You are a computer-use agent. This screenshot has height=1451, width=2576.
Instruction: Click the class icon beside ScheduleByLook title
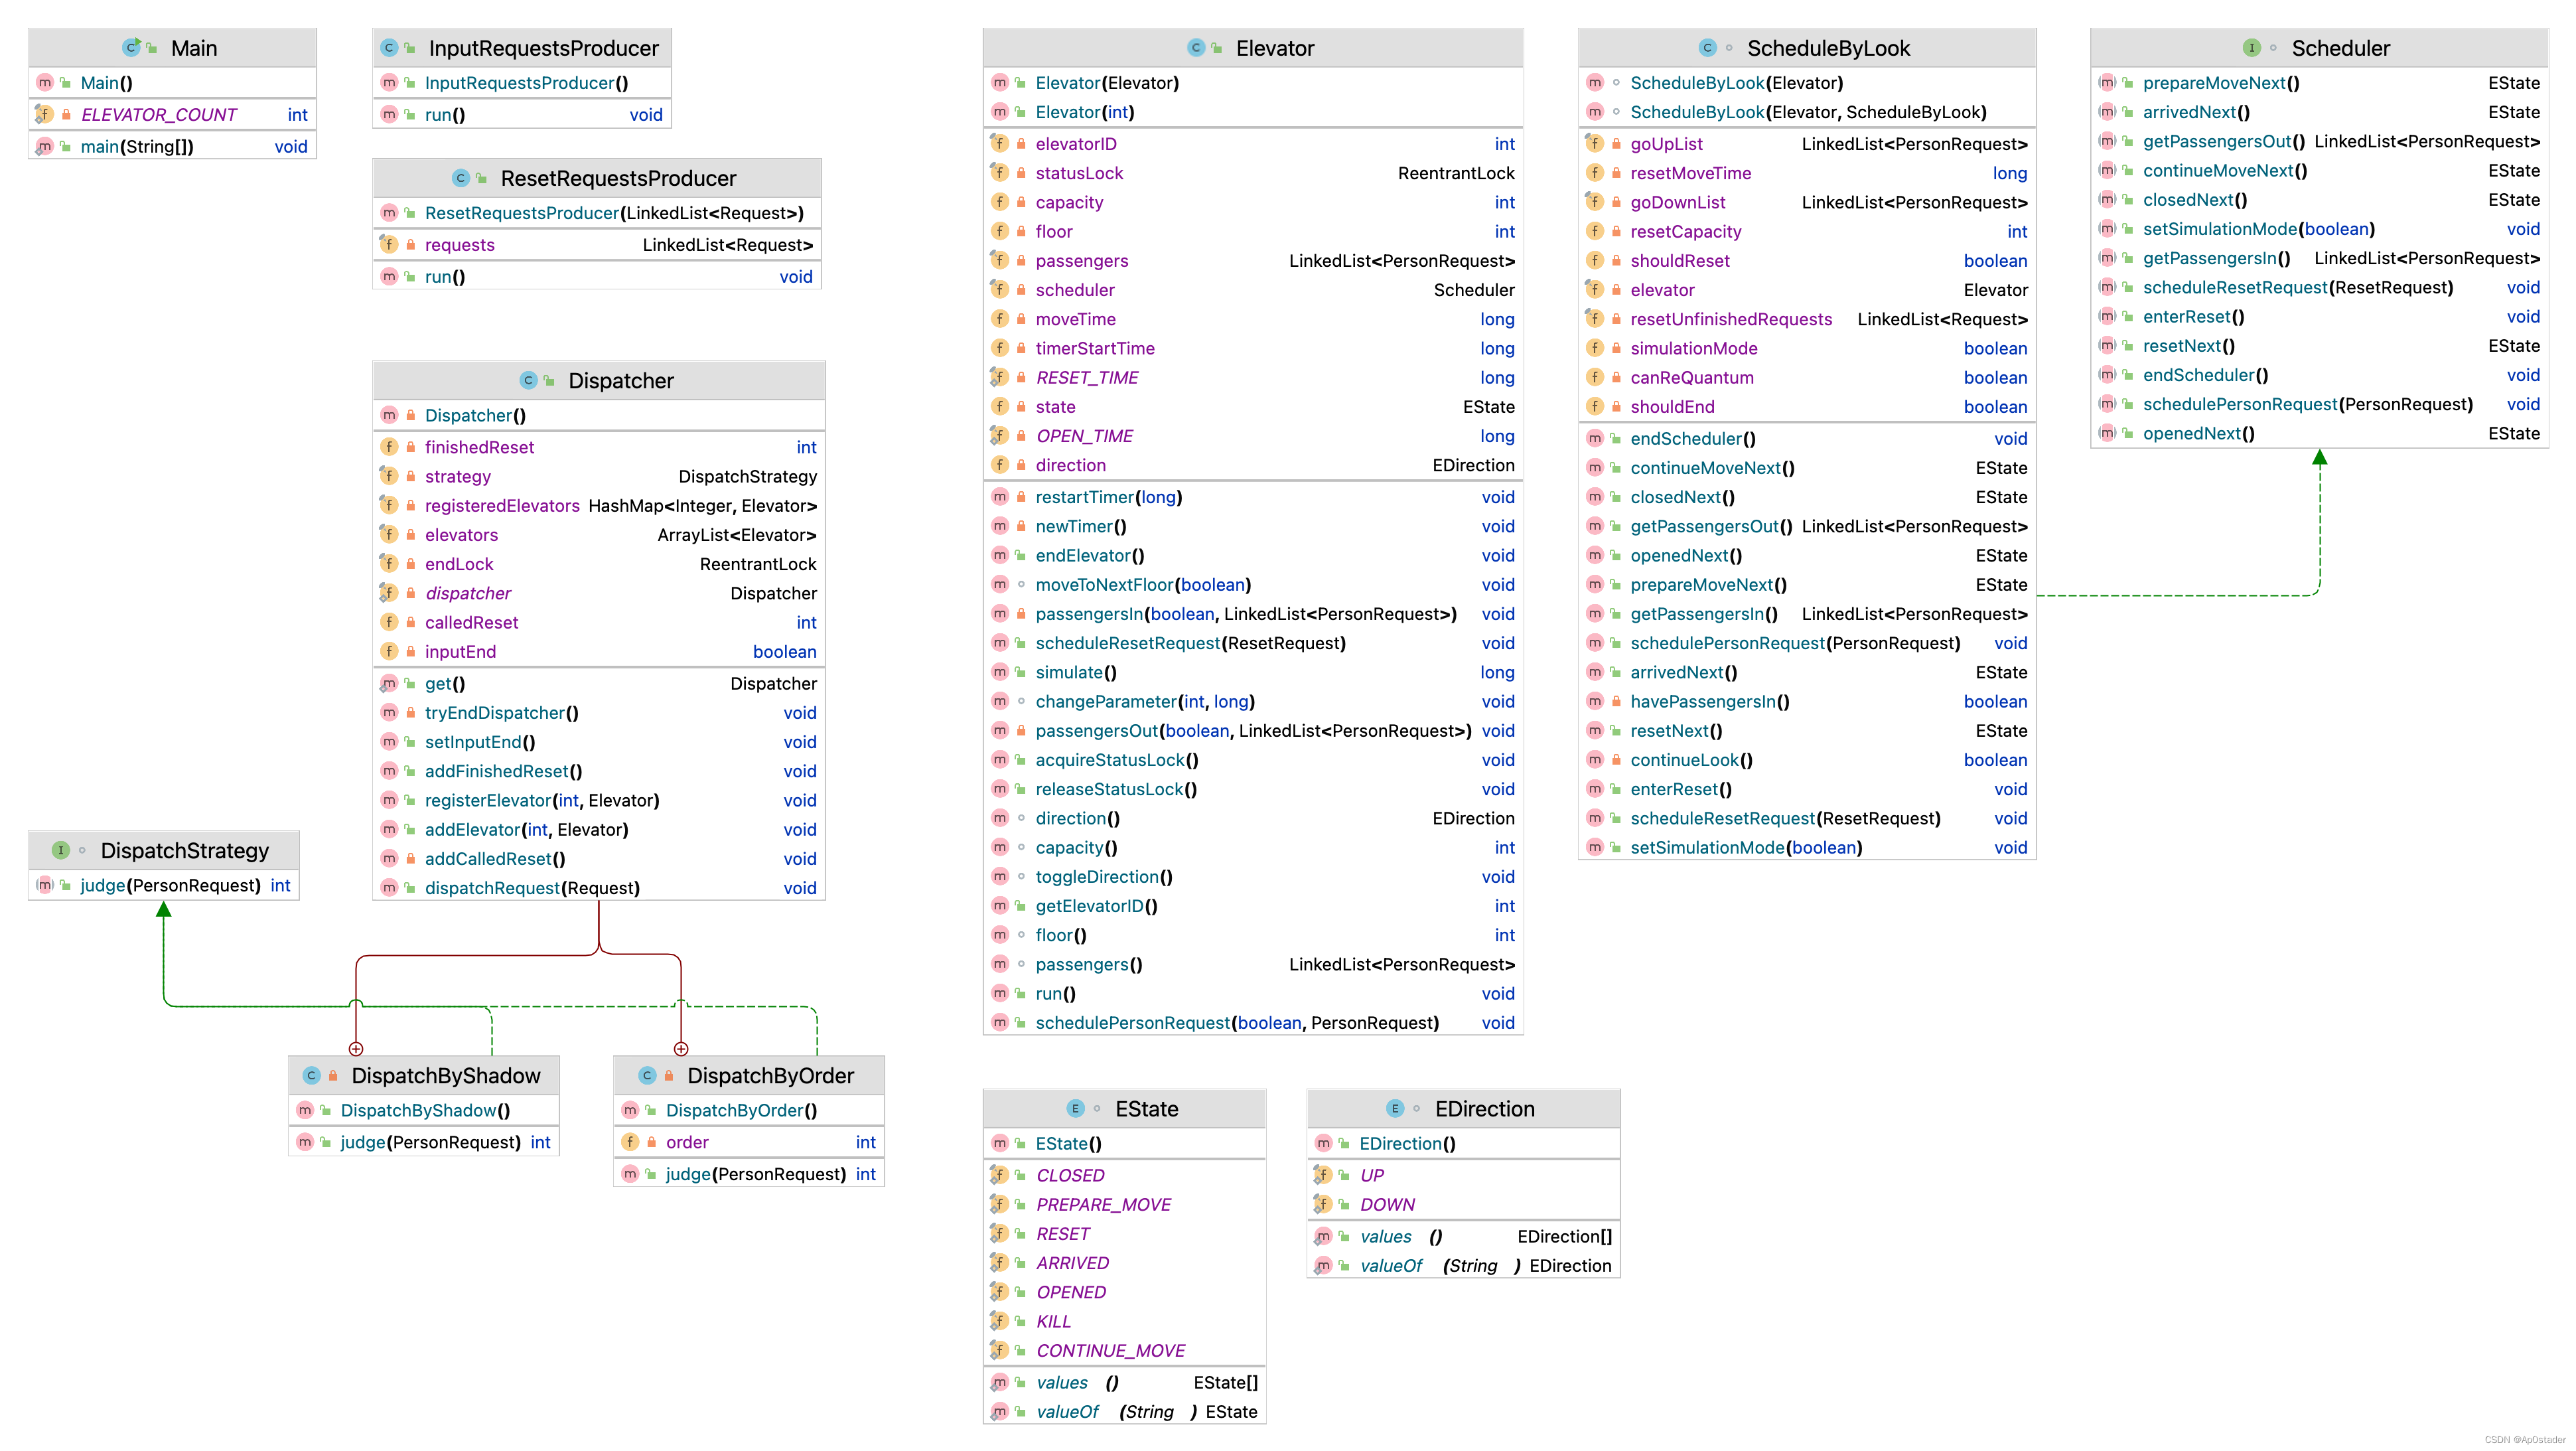1708,48
